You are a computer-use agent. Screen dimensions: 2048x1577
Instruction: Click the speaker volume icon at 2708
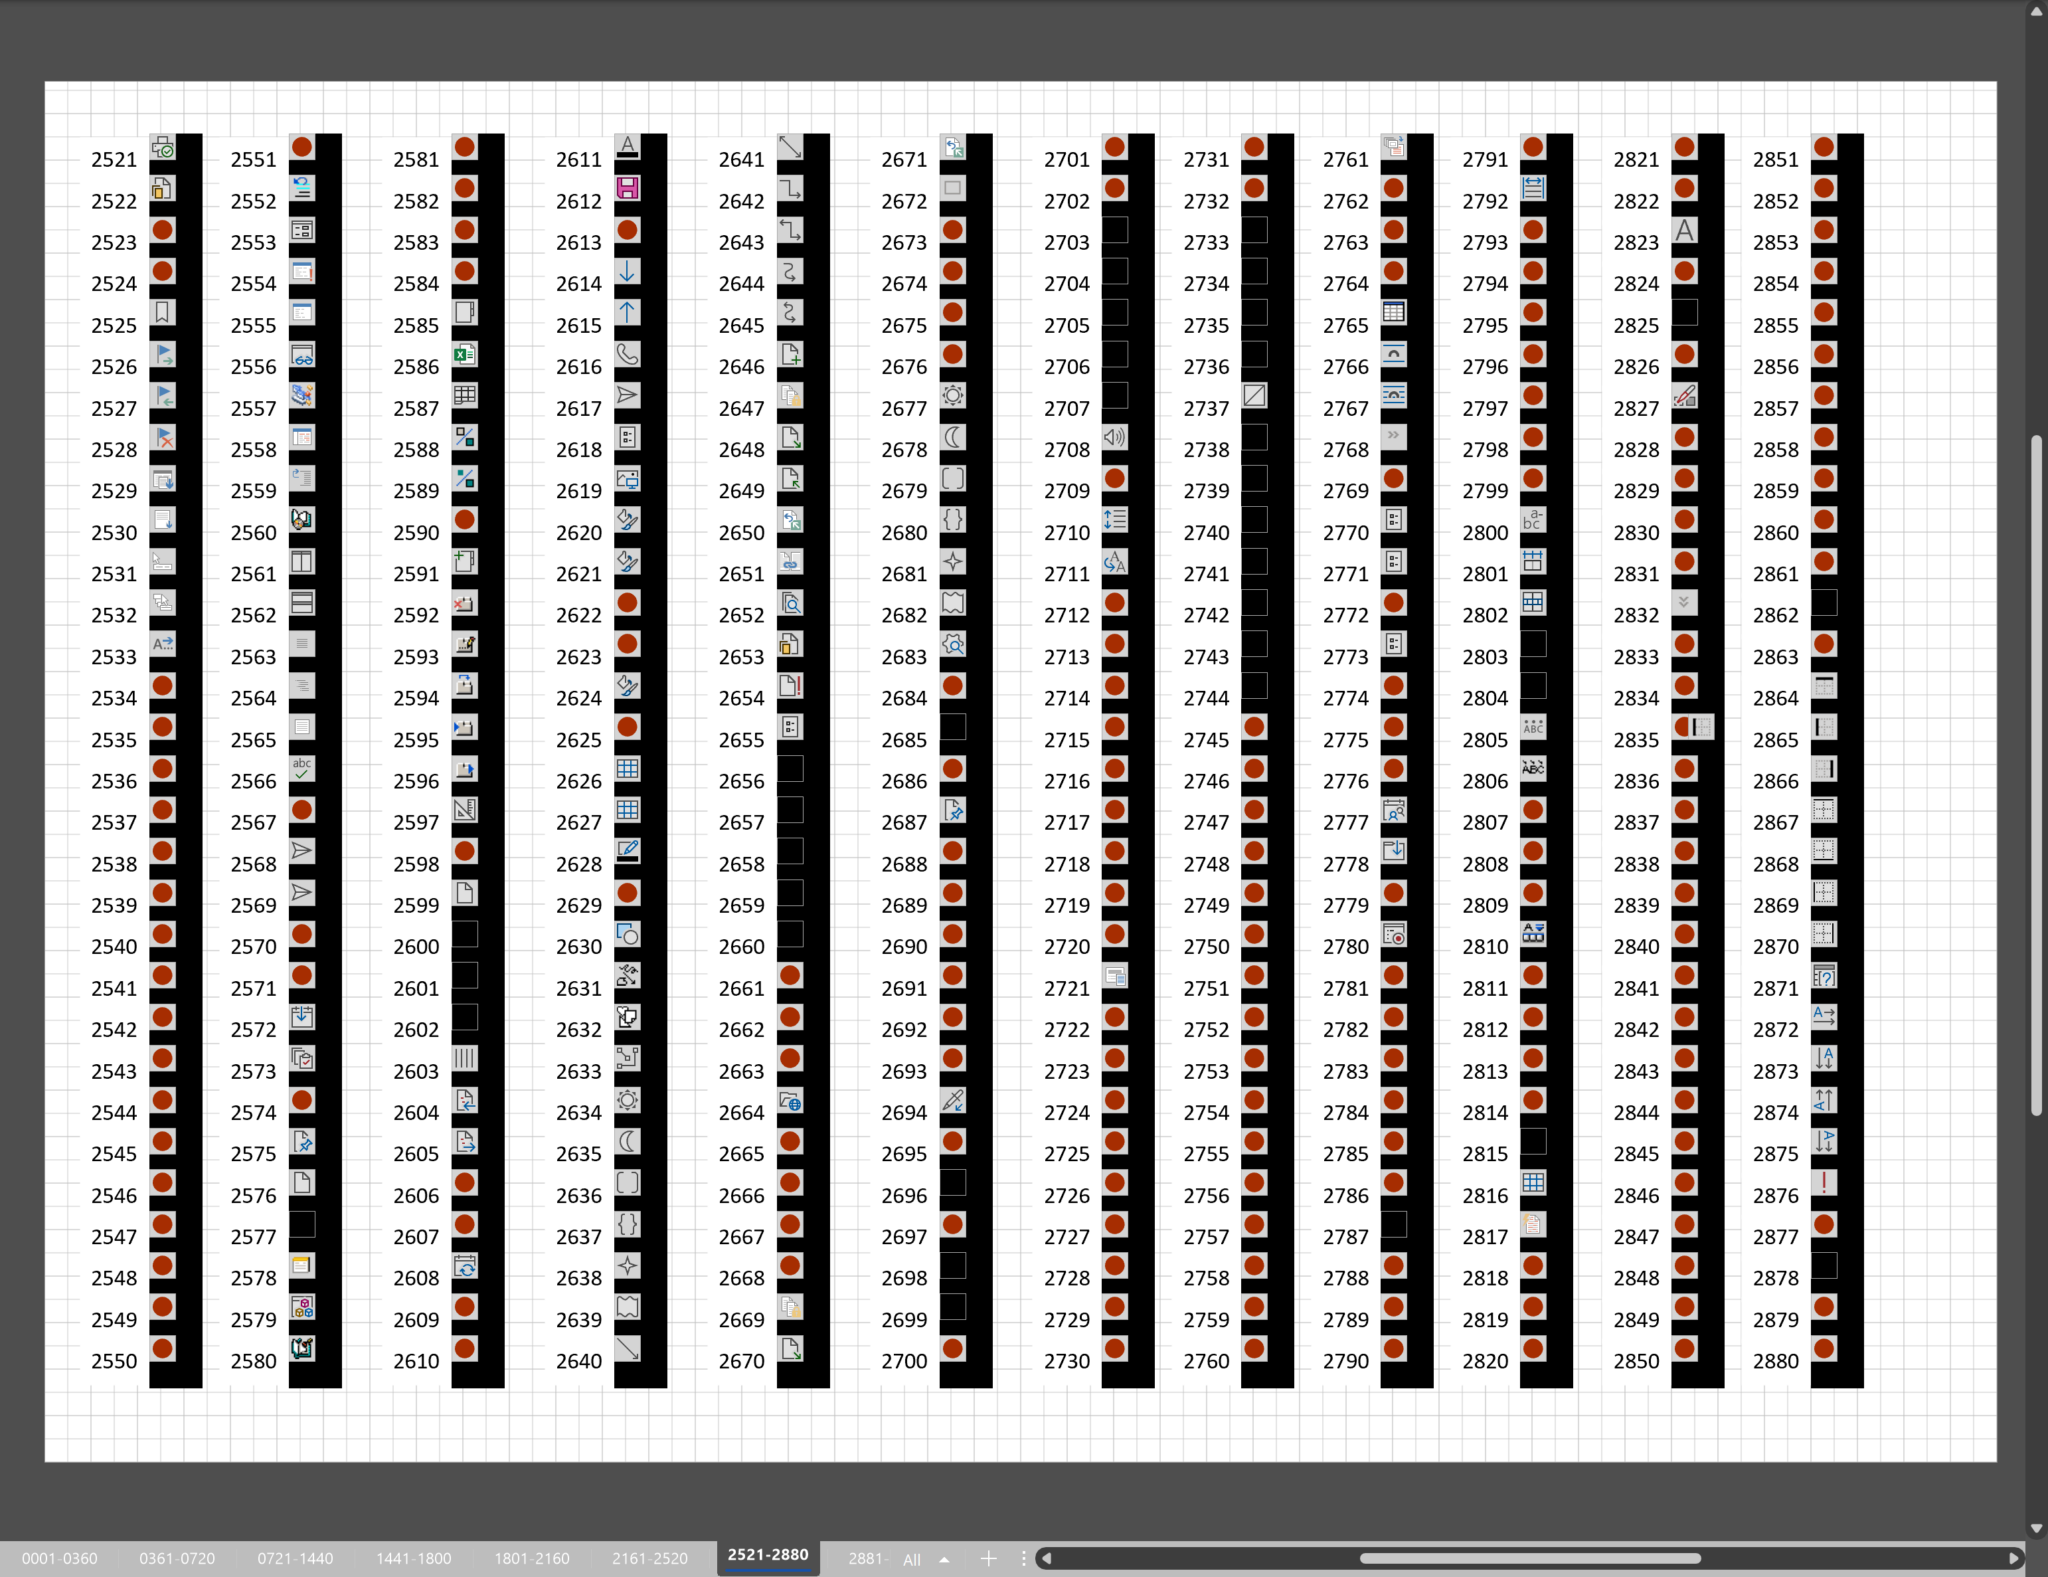click(x=1114, y=437)
